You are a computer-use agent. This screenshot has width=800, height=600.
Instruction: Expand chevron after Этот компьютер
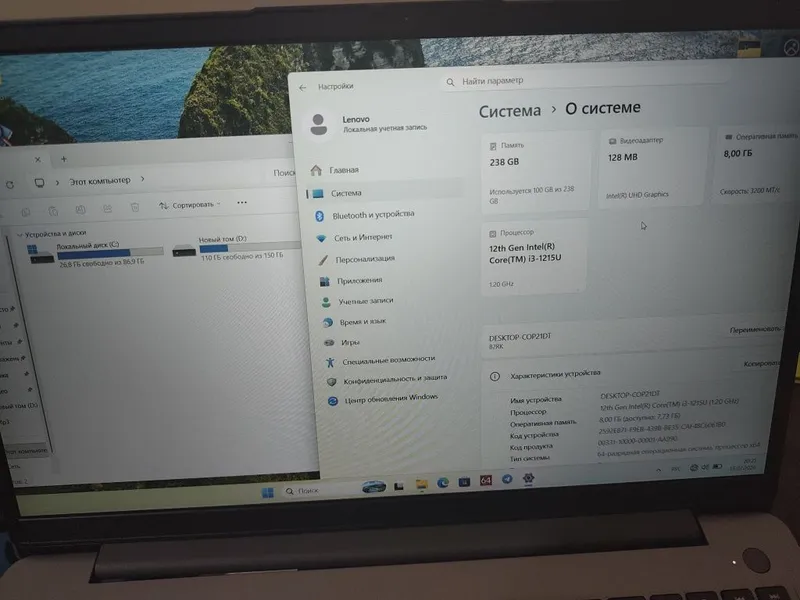point(142,179)
